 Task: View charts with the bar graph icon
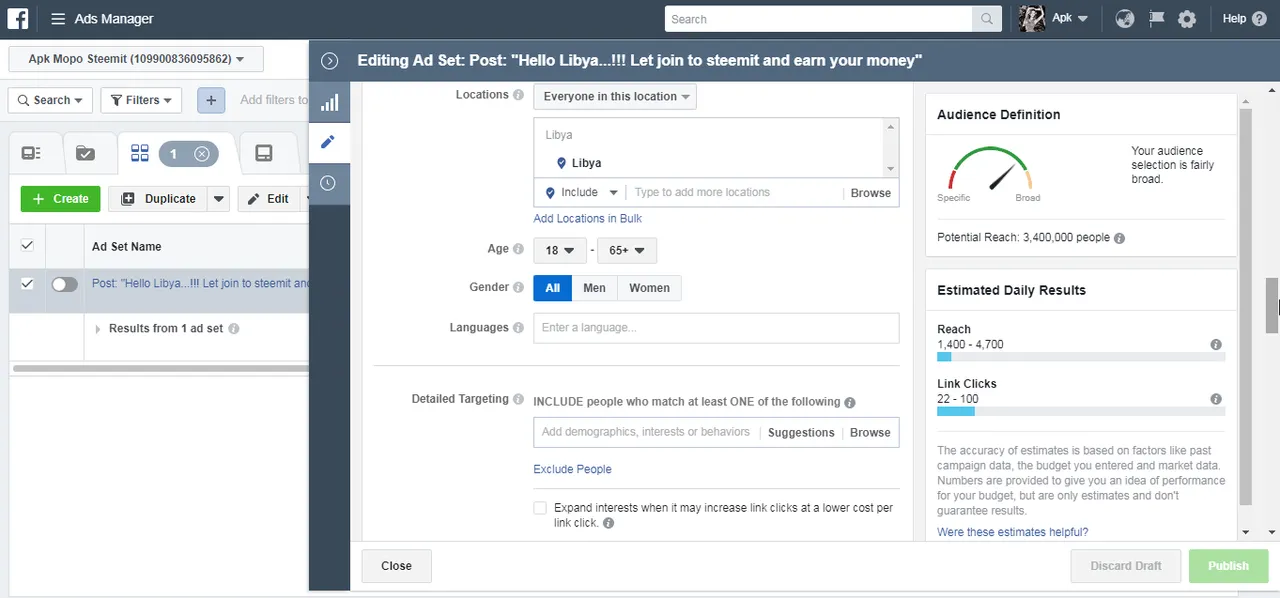tap(329, 102)
